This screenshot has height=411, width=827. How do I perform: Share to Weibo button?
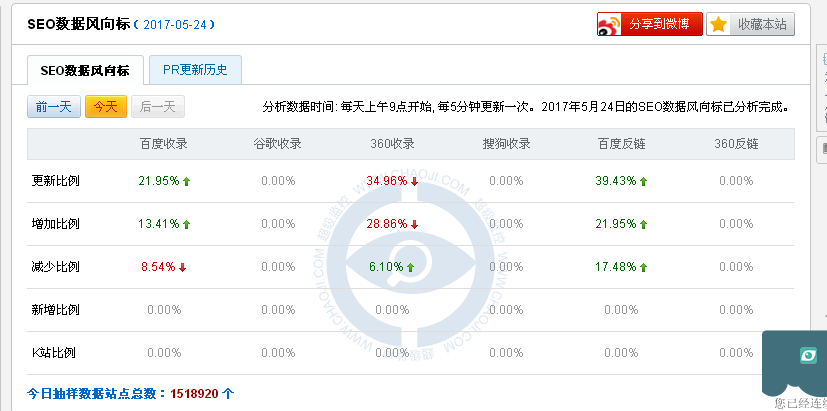click(650, 24)
